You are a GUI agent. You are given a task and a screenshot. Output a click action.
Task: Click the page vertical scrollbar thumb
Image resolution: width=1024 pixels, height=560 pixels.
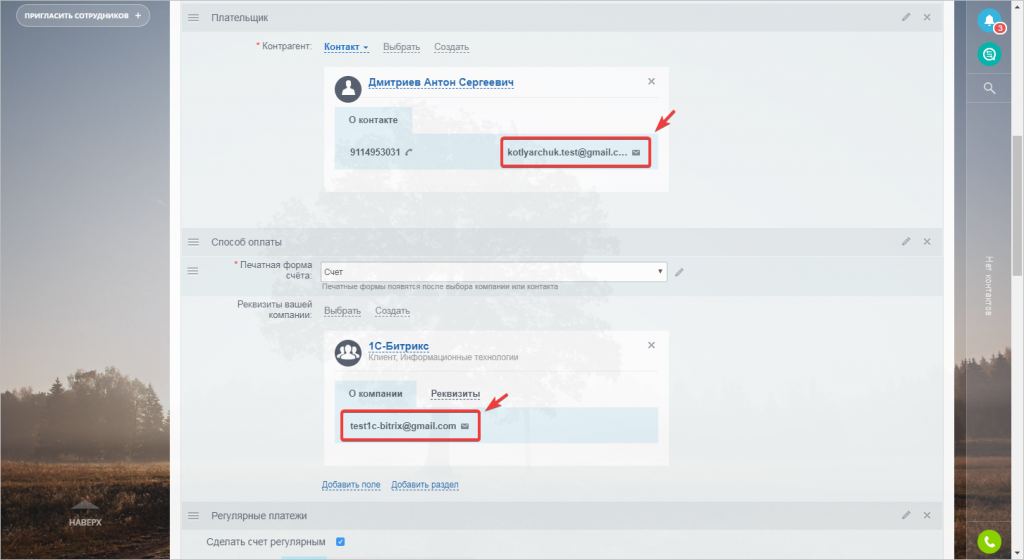tap(1017, 206)
